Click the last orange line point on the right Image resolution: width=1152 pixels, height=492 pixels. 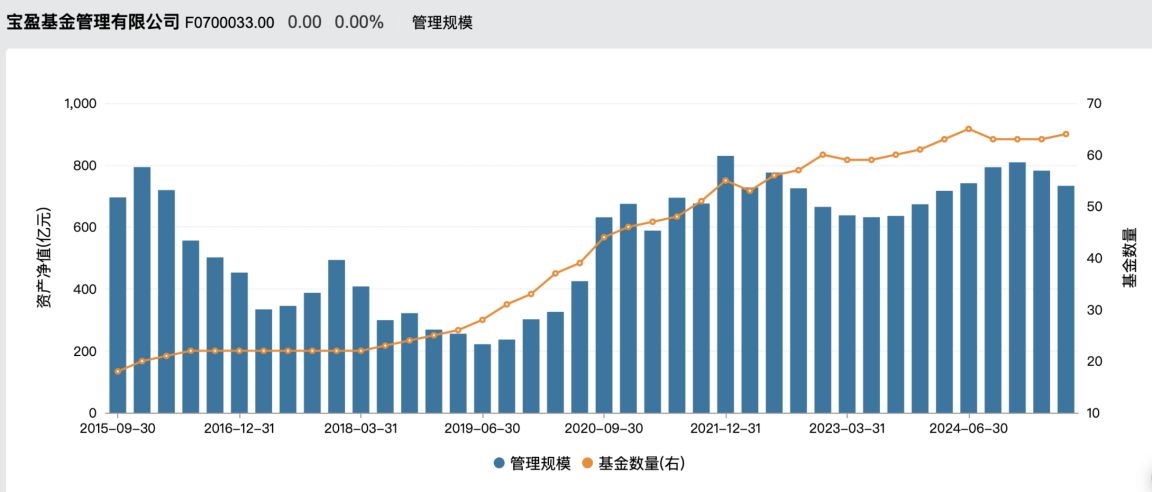[x=1065, y=134]
